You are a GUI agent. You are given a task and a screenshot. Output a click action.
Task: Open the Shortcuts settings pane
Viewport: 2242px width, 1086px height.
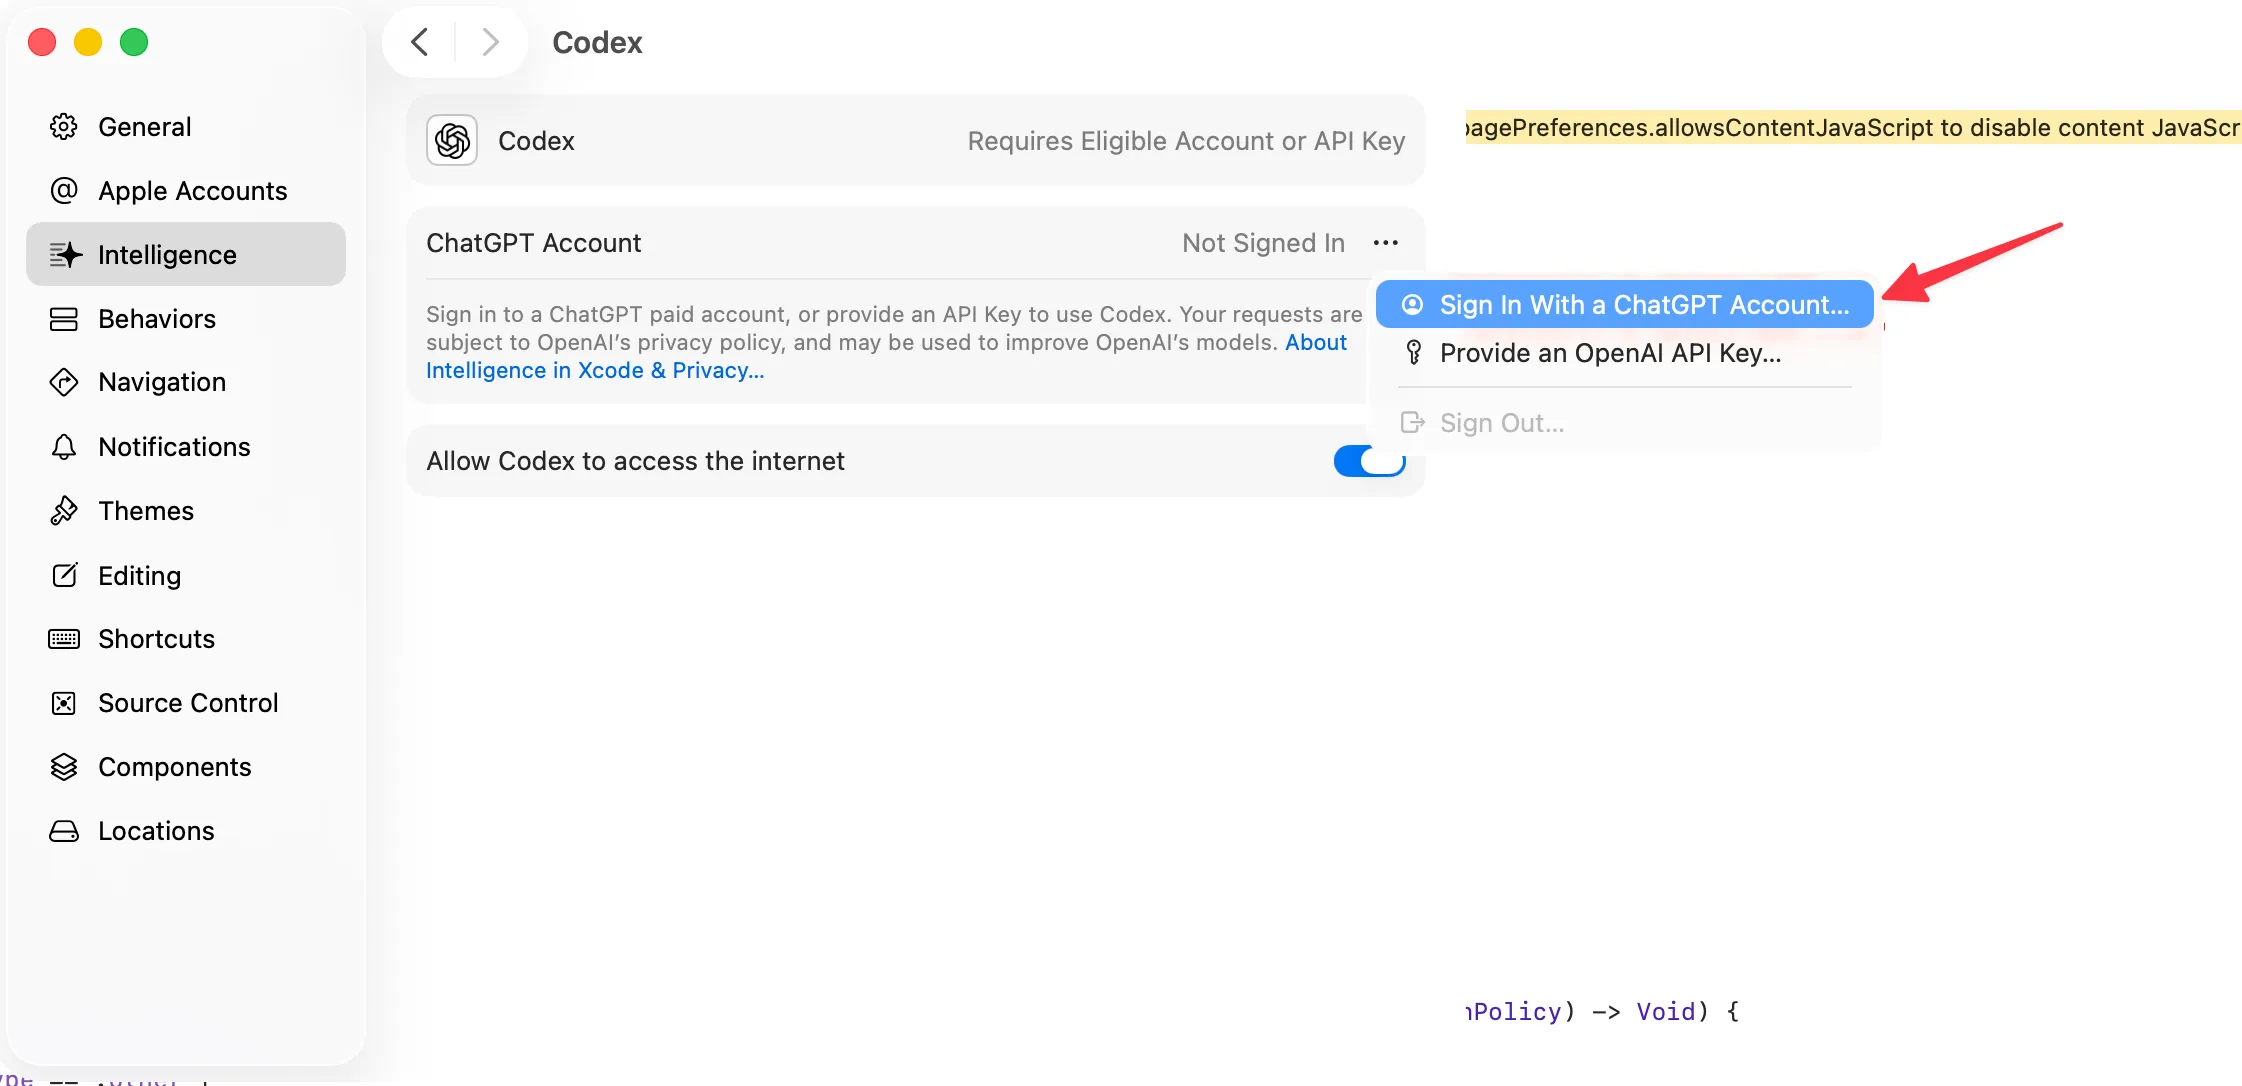(156, 639)
